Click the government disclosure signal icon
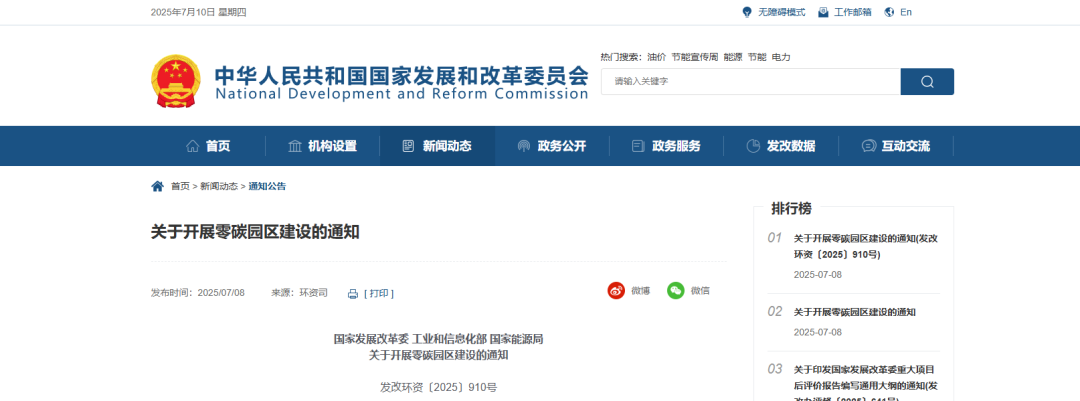 coord(523,146)
